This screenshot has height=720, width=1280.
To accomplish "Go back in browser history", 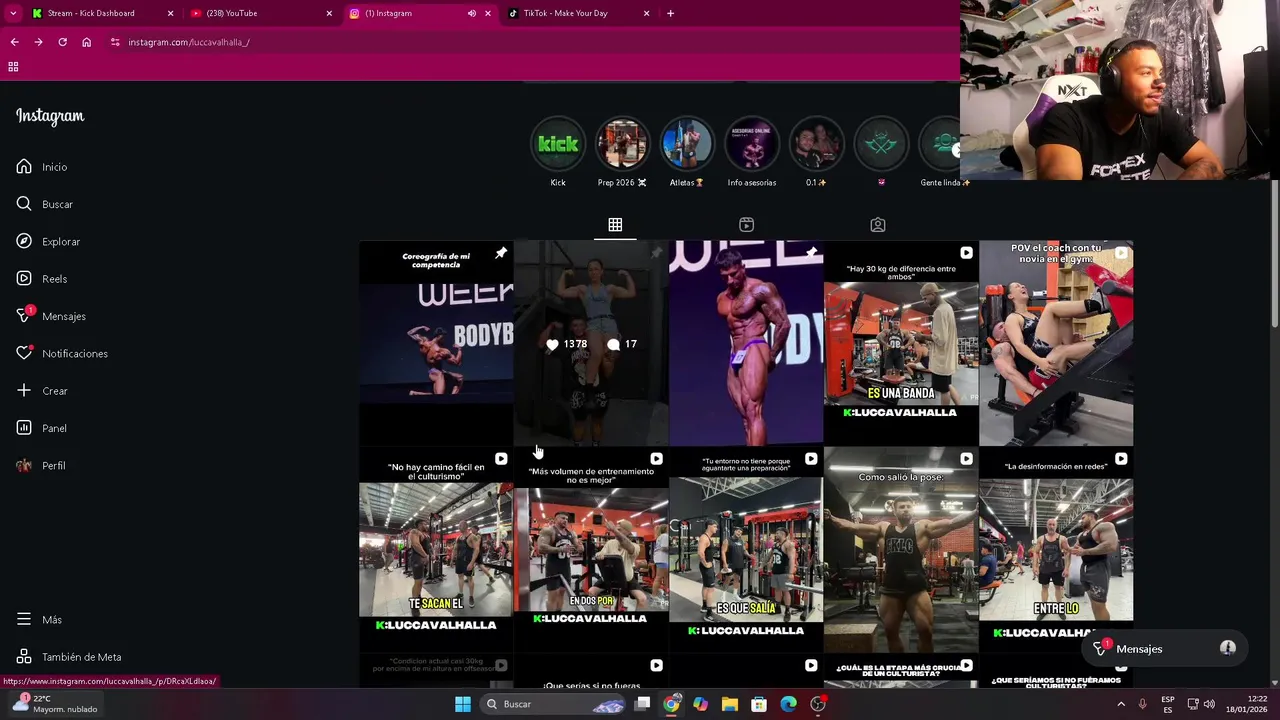I will click(x=14, y=42).
